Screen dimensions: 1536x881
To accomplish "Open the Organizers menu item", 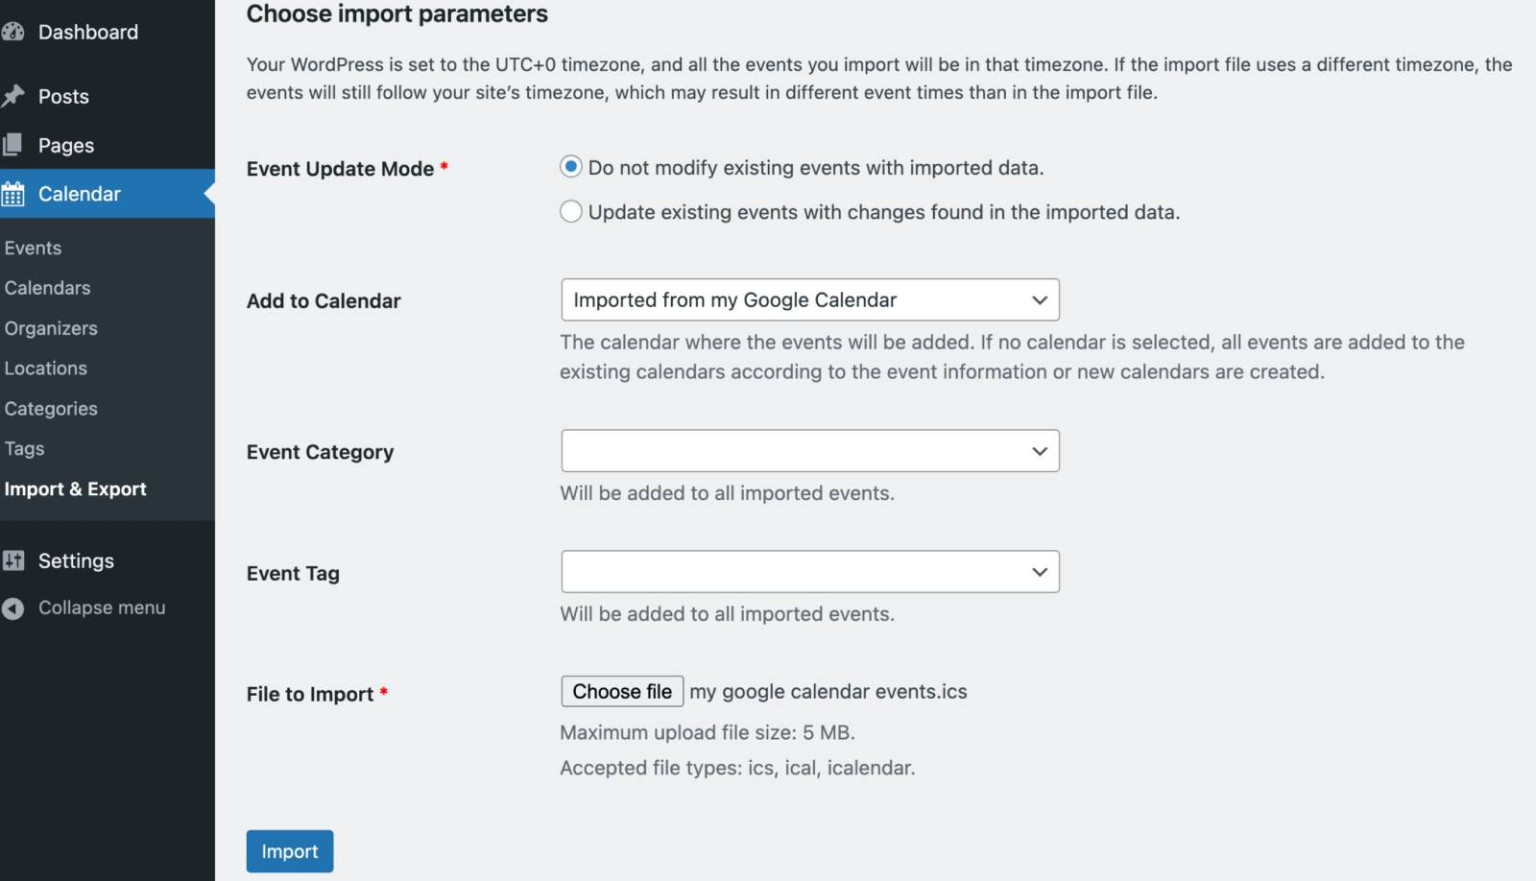I will [51, 328].
